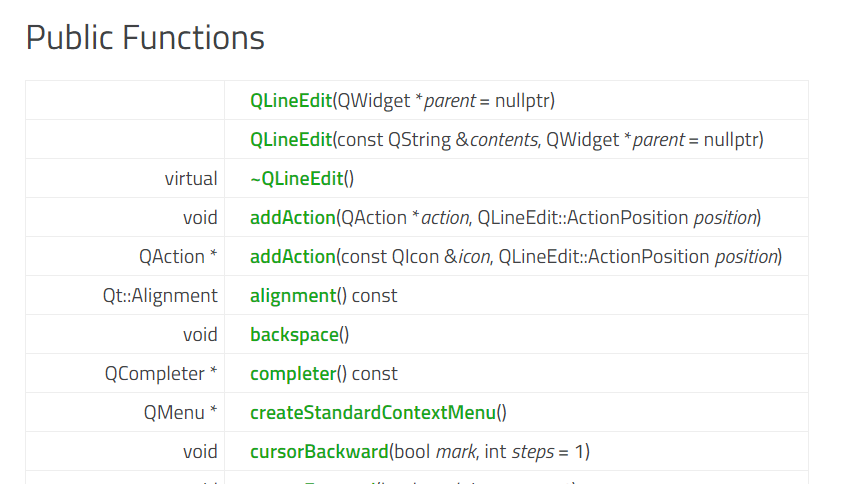
Task: Click QLineEdit::ActionPosition in void addAction row
Action: (583, 218)
